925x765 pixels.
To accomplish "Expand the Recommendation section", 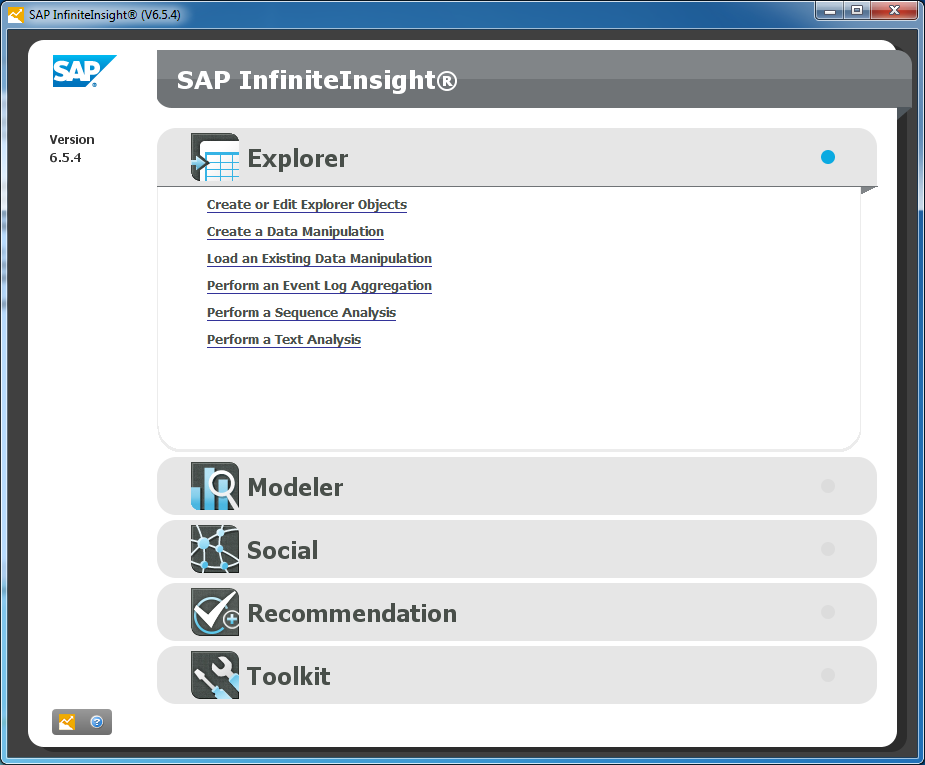I will coord(352,613).
